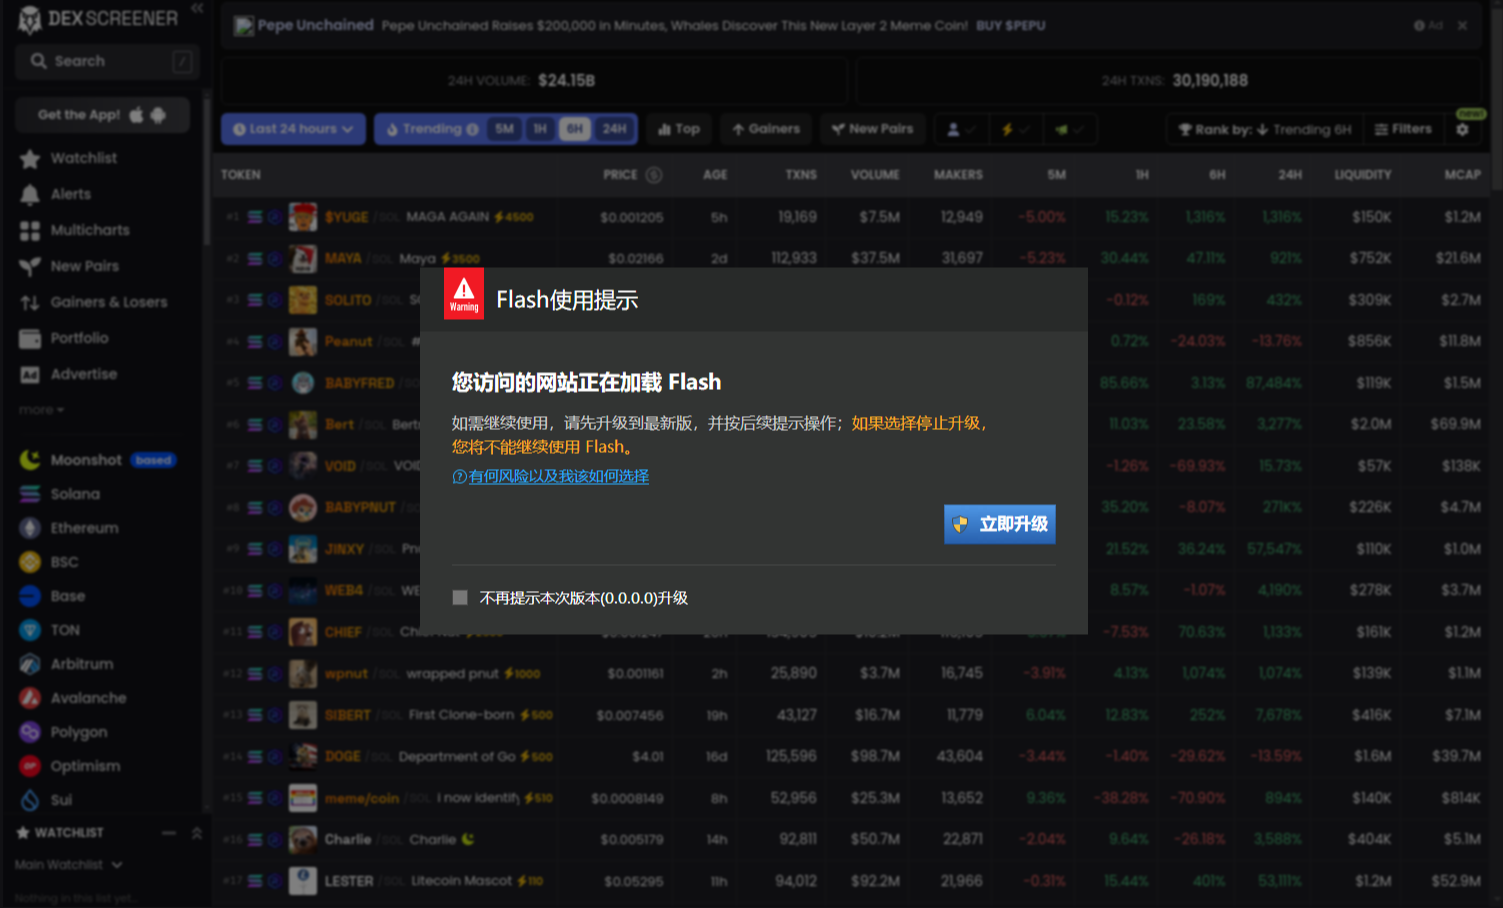1503x908 pixels.
Task: Open the Charlie token row
Action: (x=850, y=839)
